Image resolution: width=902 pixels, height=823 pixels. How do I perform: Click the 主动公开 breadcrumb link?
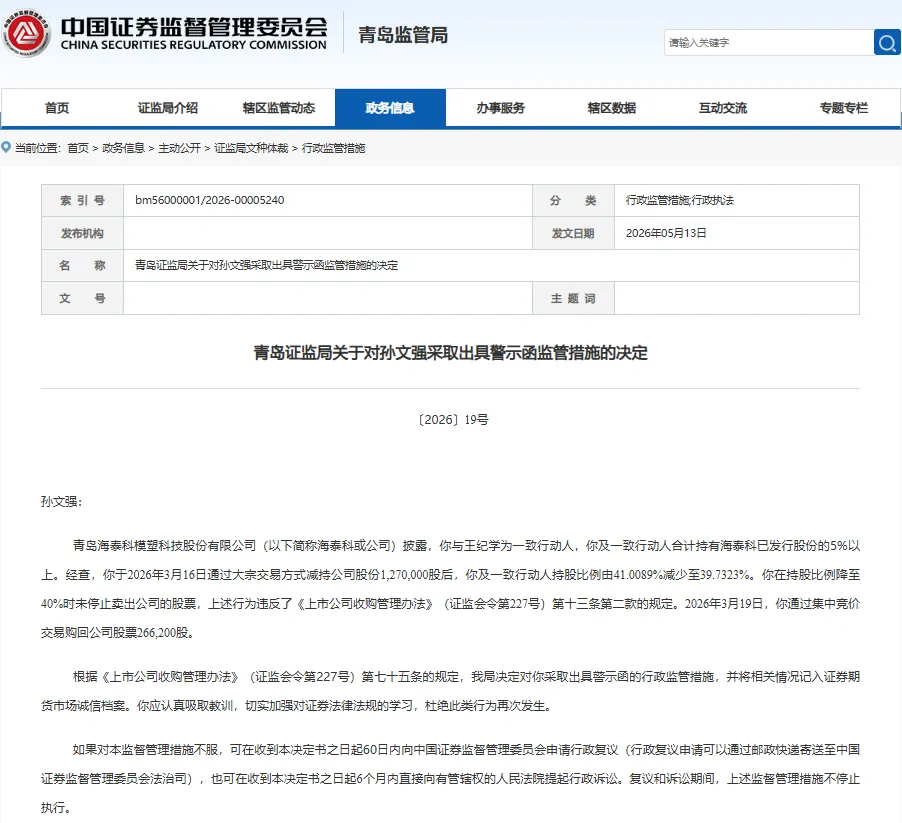(179, 148)
